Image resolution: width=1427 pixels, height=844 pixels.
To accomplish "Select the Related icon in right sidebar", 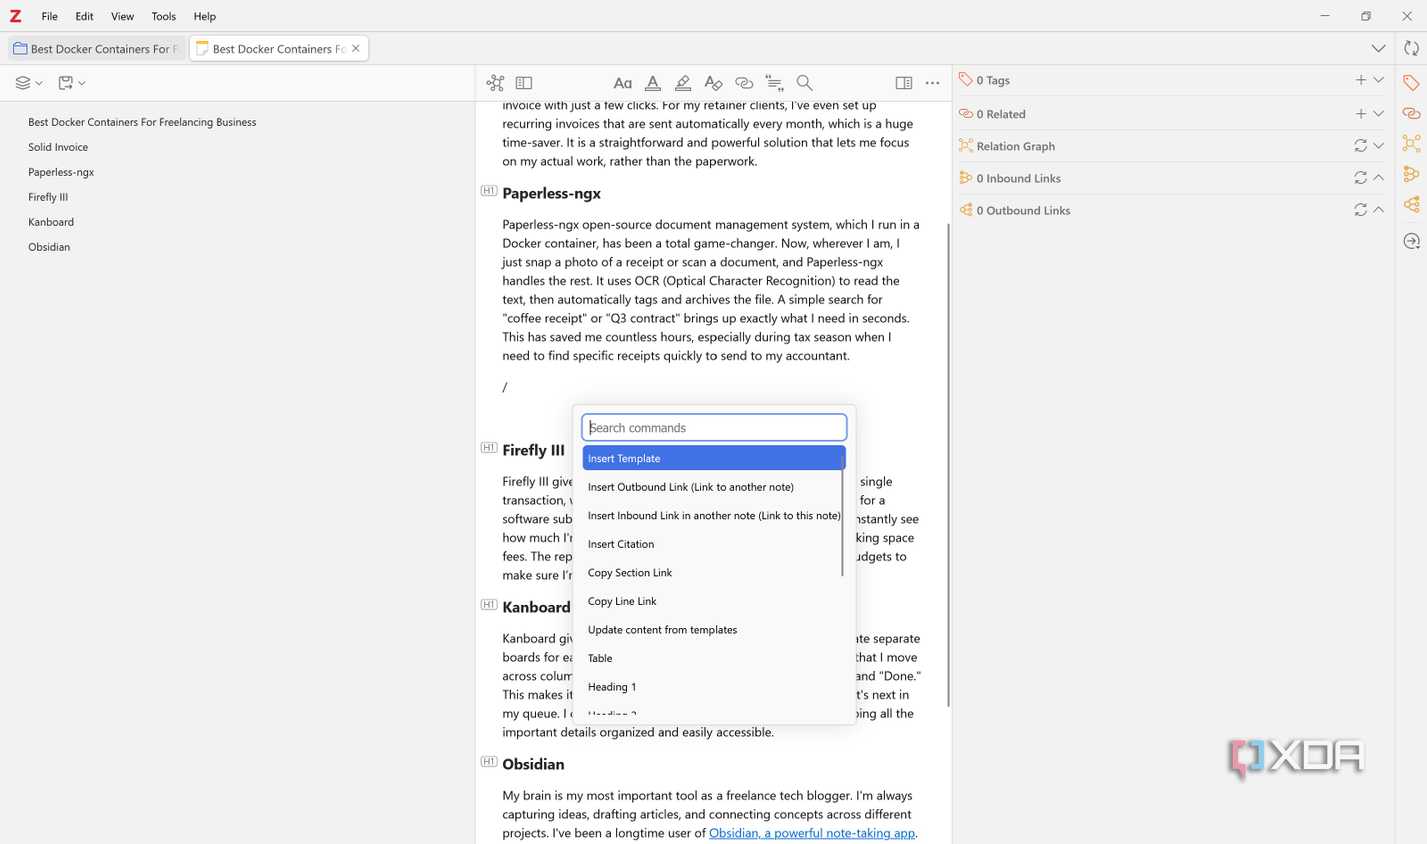I will click(1411, 113).
